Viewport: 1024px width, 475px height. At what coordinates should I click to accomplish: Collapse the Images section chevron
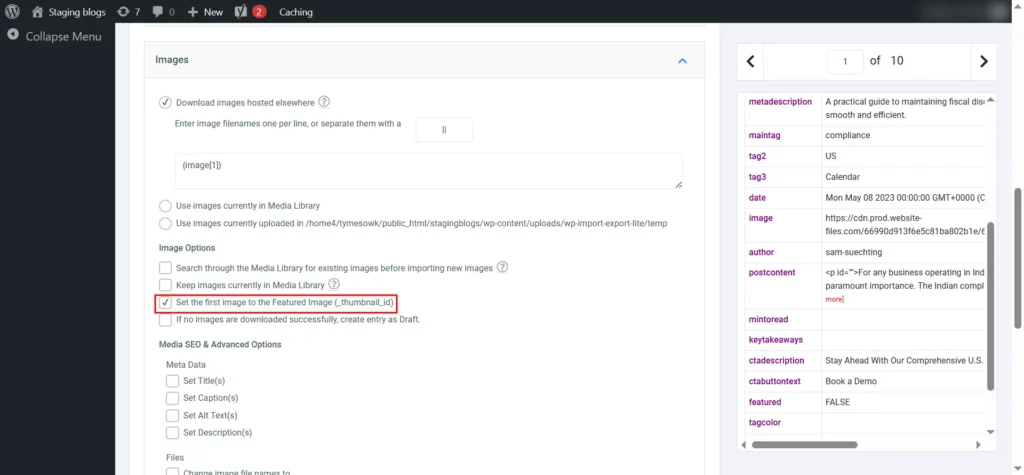(682, 61)
